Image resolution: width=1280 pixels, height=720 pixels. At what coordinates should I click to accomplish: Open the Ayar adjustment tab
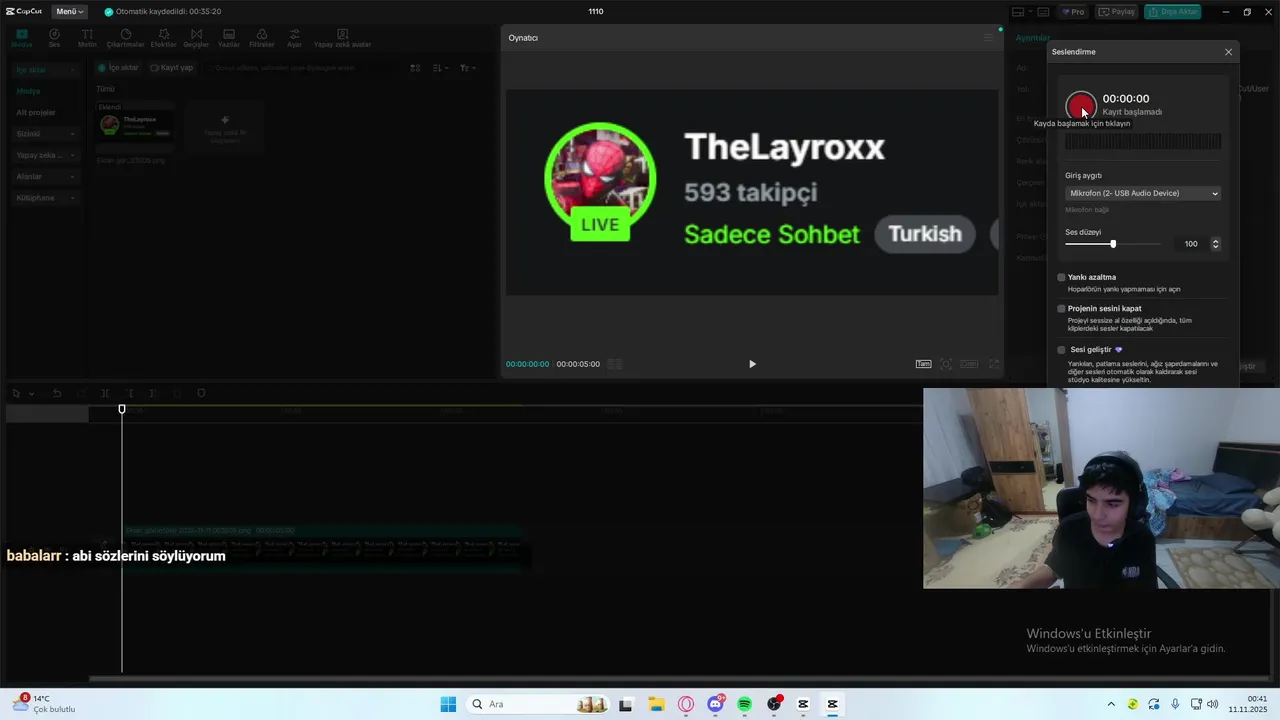coord(294,38)
